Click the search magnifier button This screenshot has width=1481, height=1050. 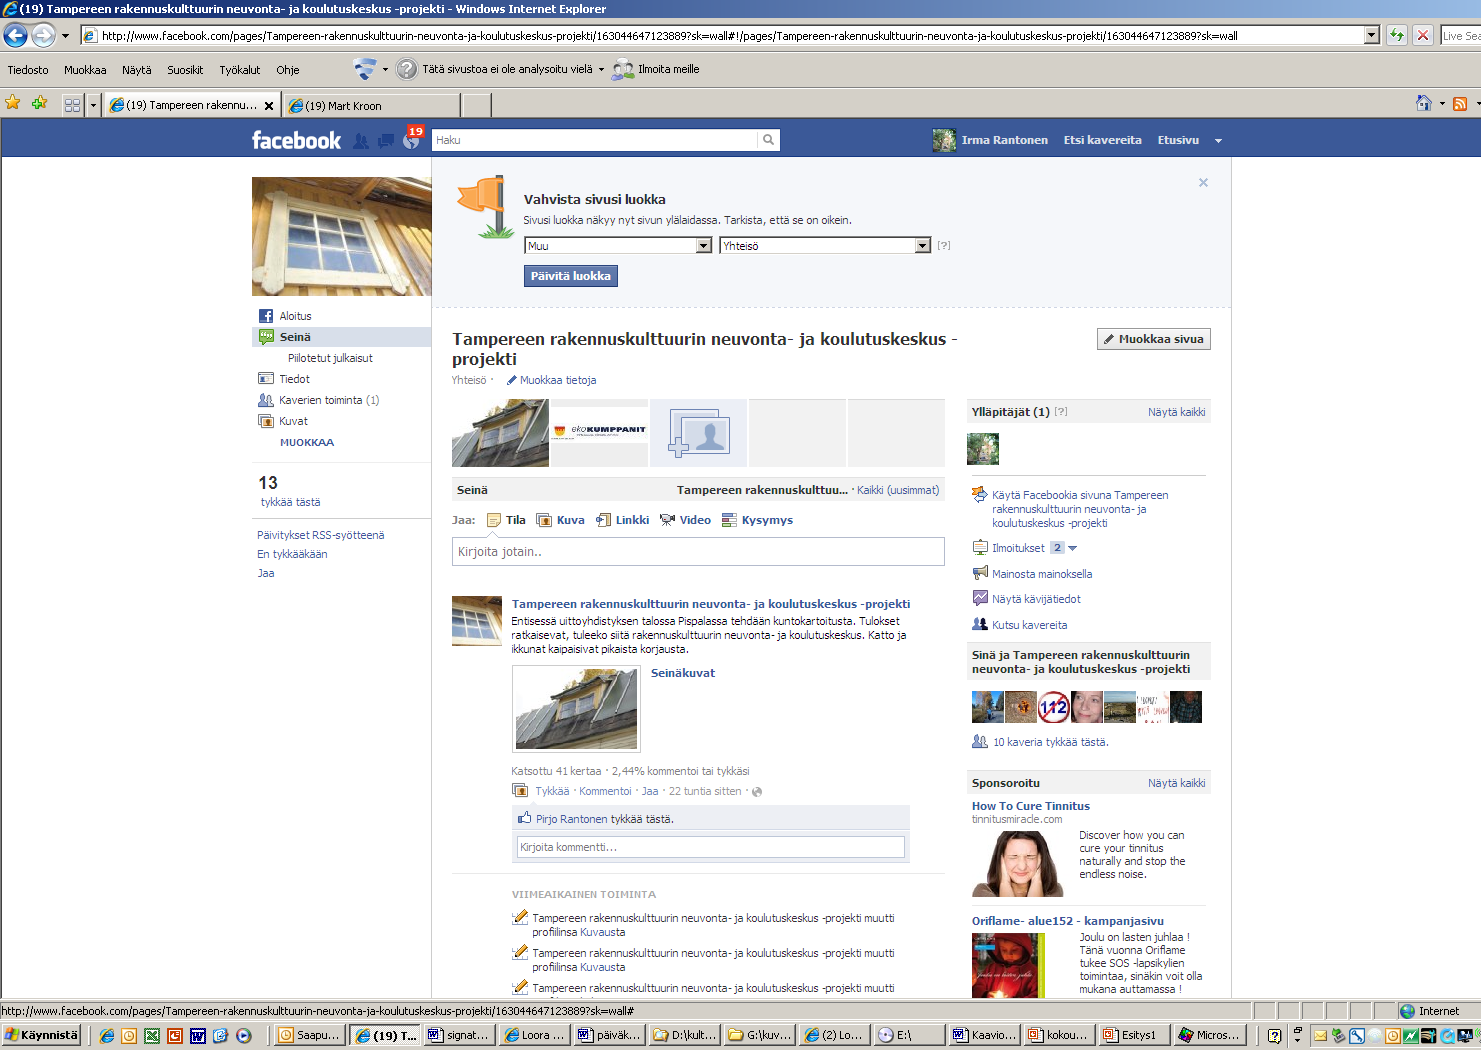768,140
